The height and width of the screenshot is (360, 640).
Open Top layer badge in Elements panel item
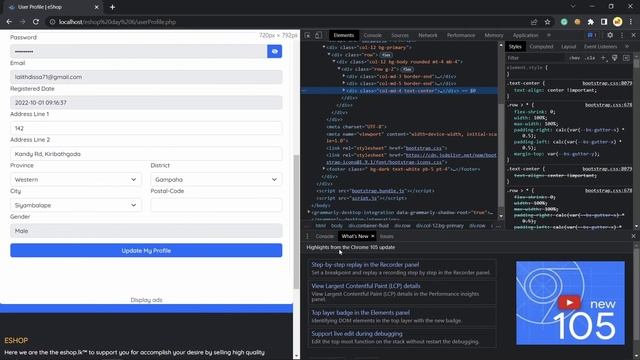360,313
